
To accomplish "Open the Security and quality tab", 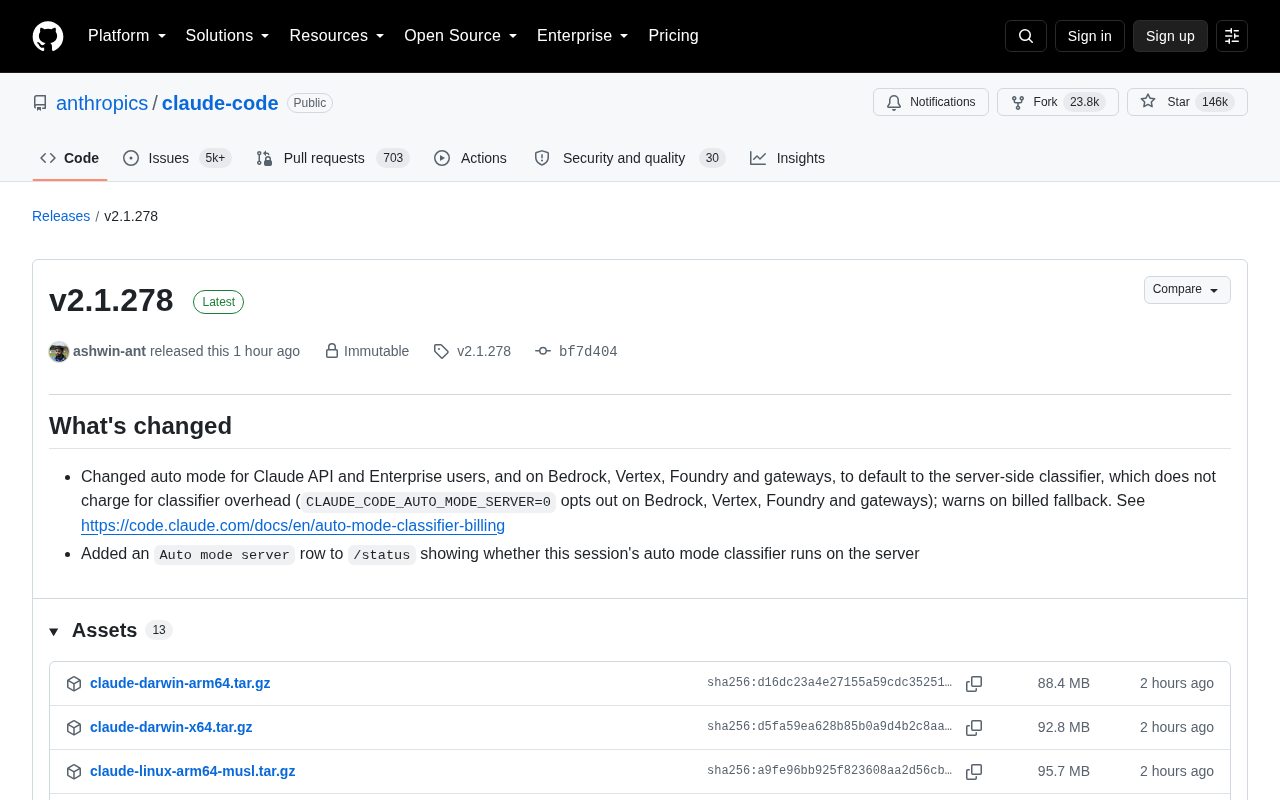I will (629, 158).
